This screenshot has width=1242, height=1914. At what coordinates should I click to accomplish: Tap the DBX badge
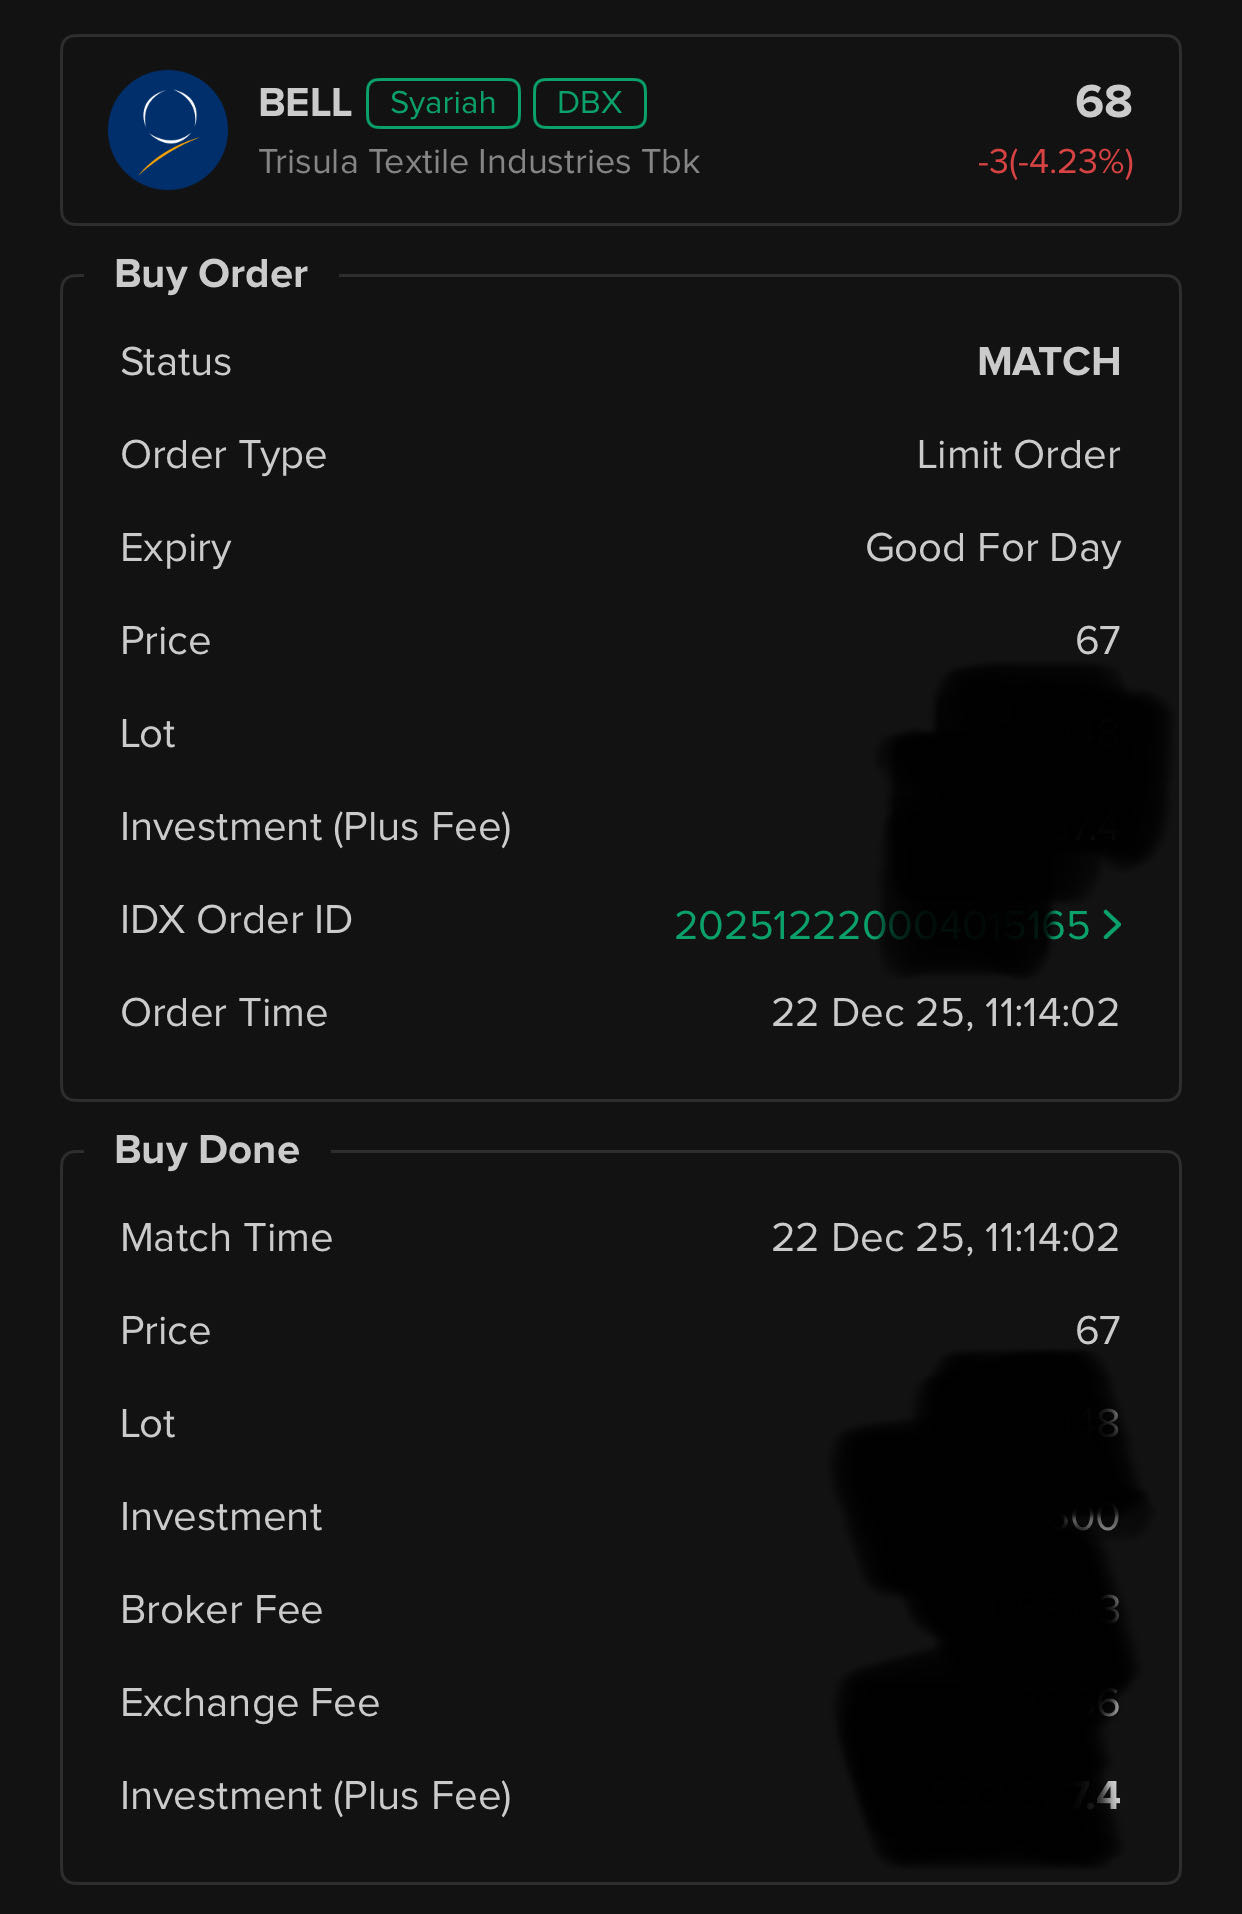point(589,103)
